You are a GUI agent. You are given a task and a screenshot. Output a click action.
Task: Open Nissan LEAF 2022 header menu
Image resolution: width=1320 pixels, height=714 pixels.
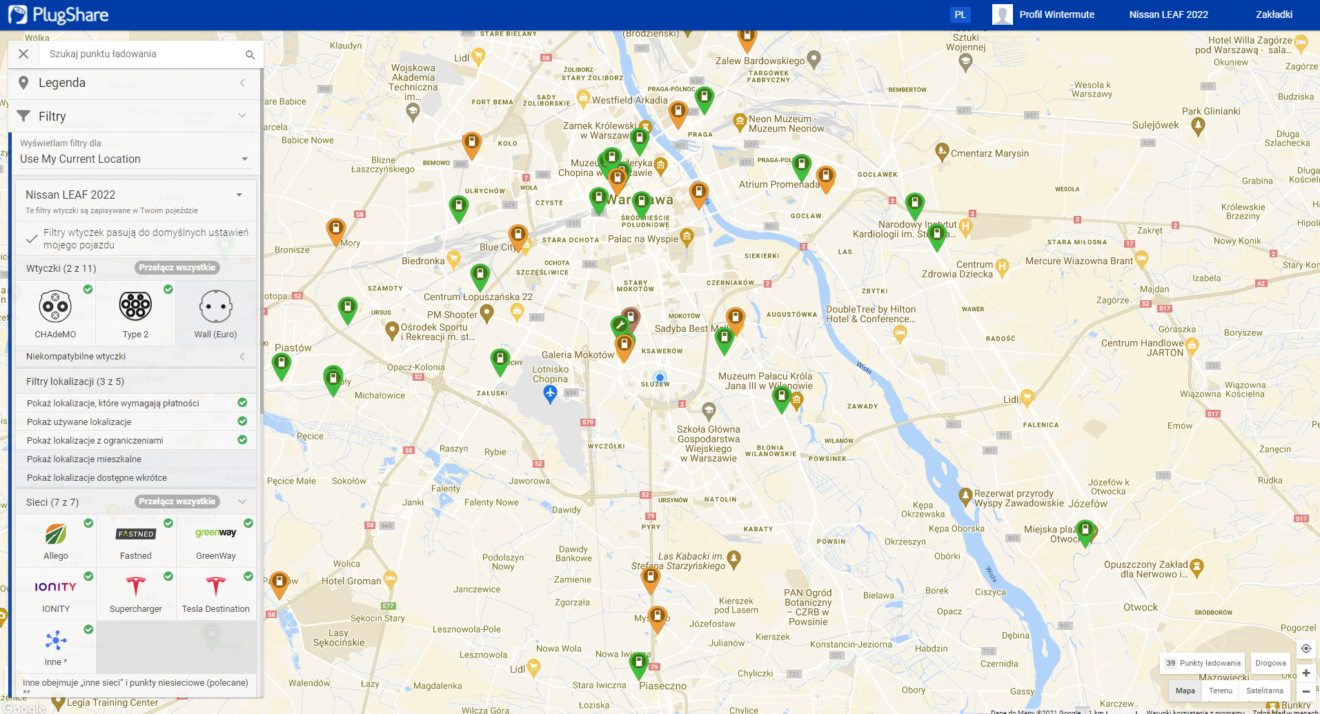pyautogui.click(x=1169, y=15)
